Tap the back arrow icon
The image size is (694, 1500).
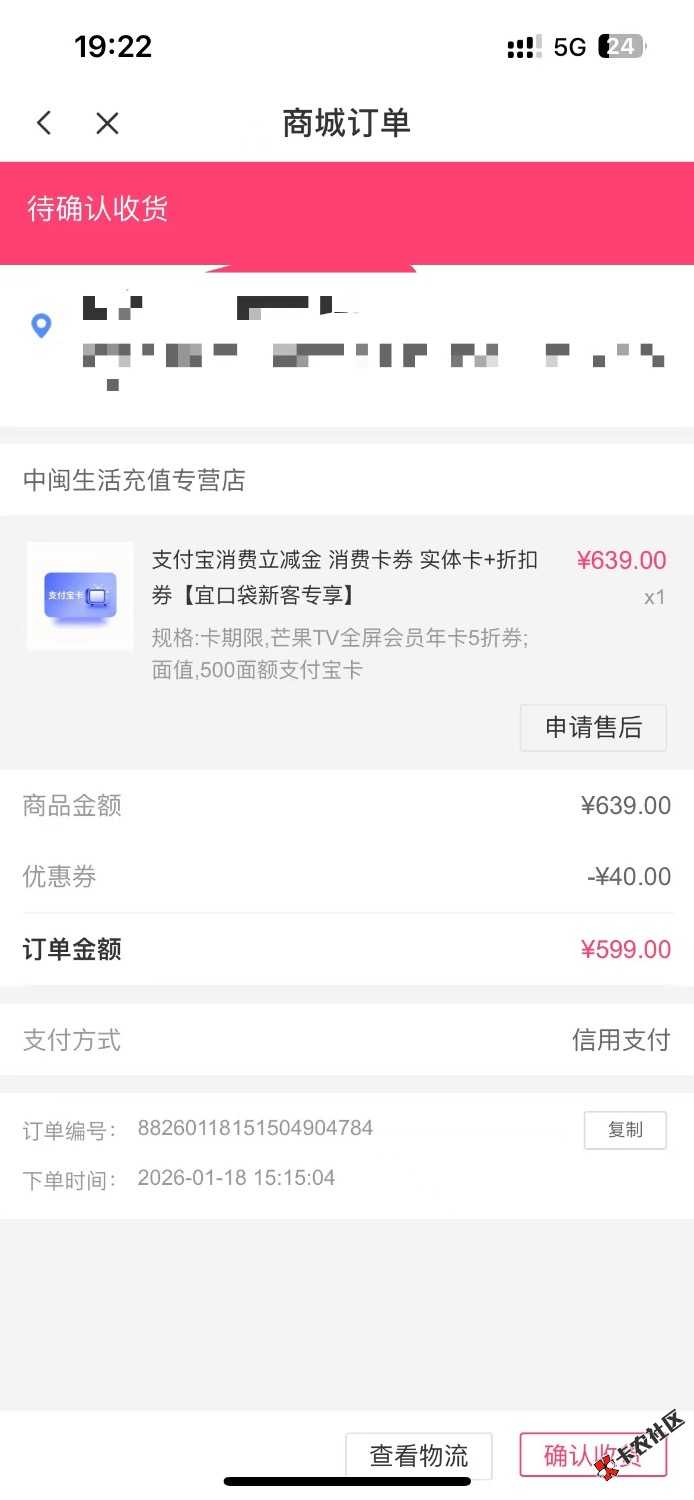44,123
